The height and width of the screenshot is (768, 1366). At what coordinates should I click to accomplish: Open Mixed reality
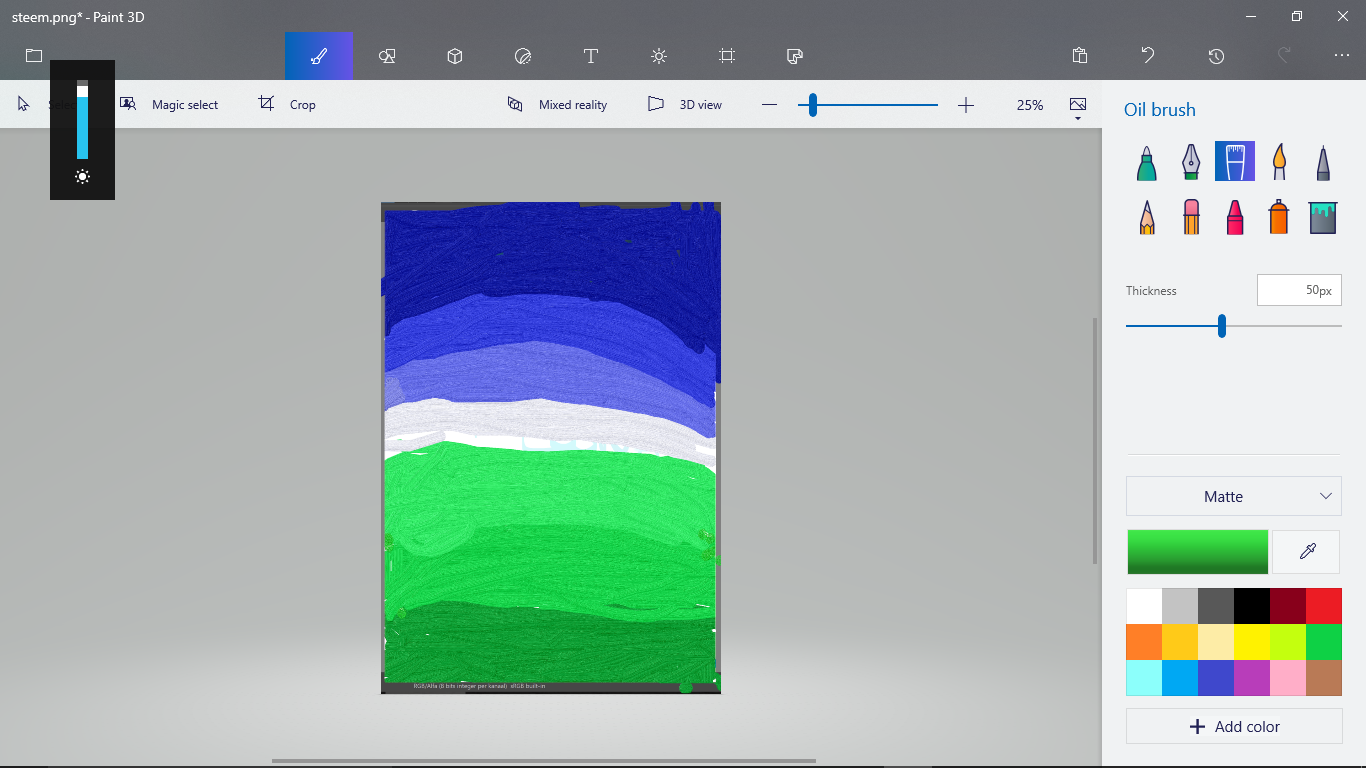(557, 104)
